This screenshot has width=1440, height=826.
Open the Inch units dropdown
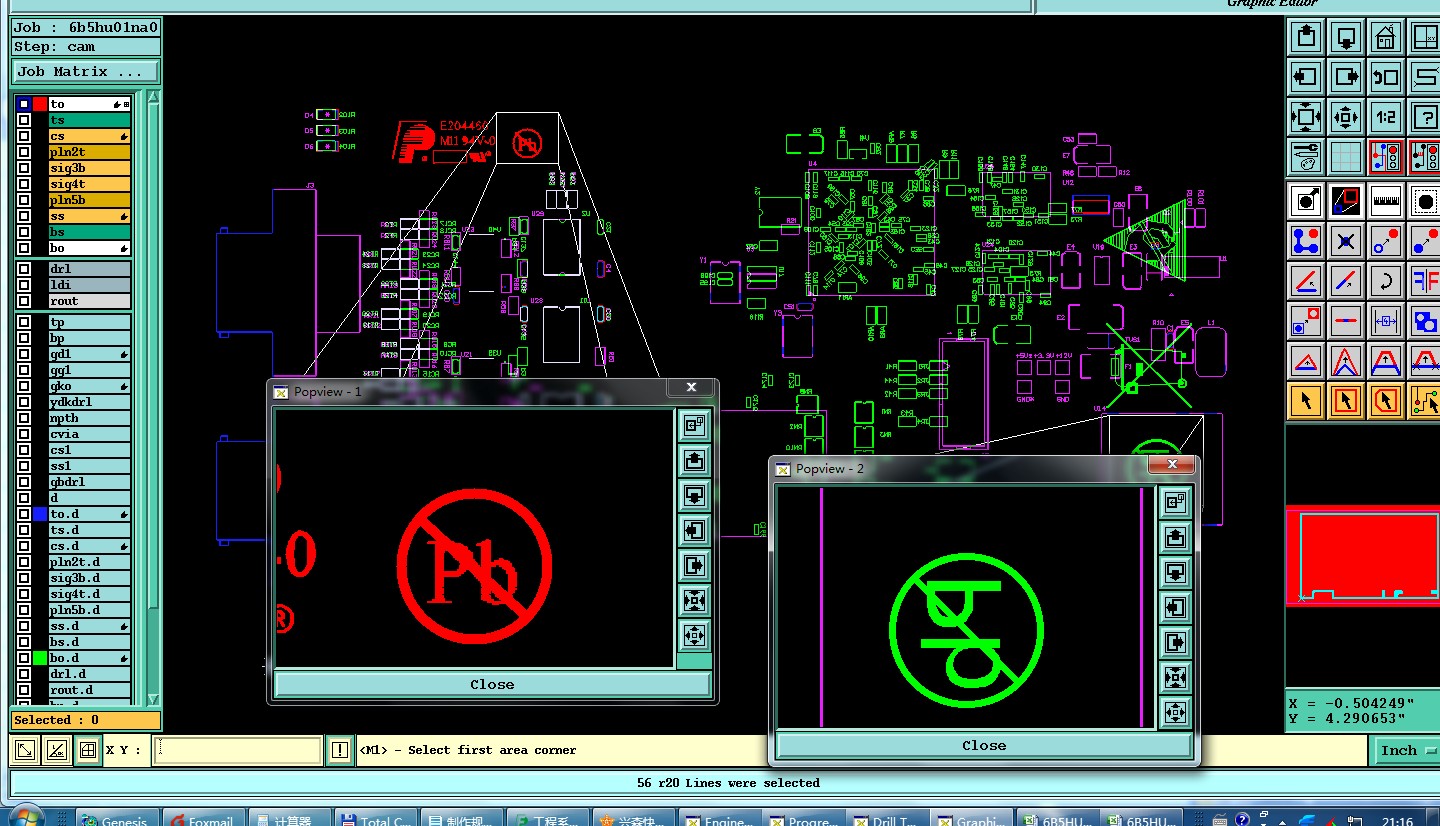click(x=1405, y=750)
